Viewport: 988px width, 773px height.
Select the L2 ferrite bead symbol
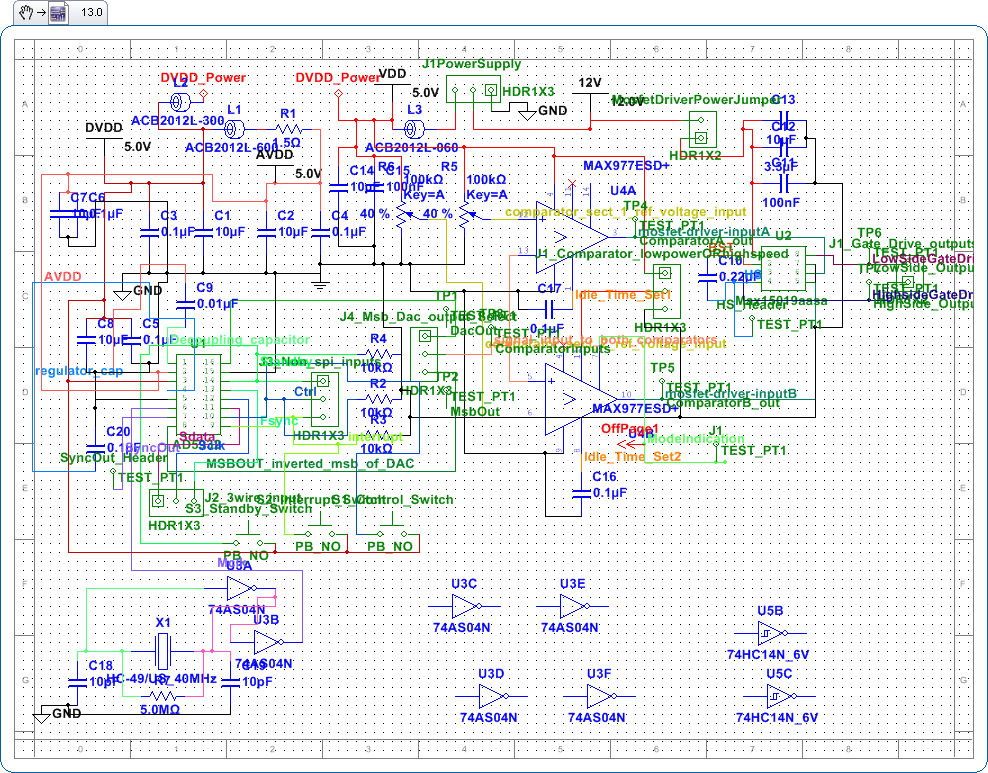coord(181,101)
